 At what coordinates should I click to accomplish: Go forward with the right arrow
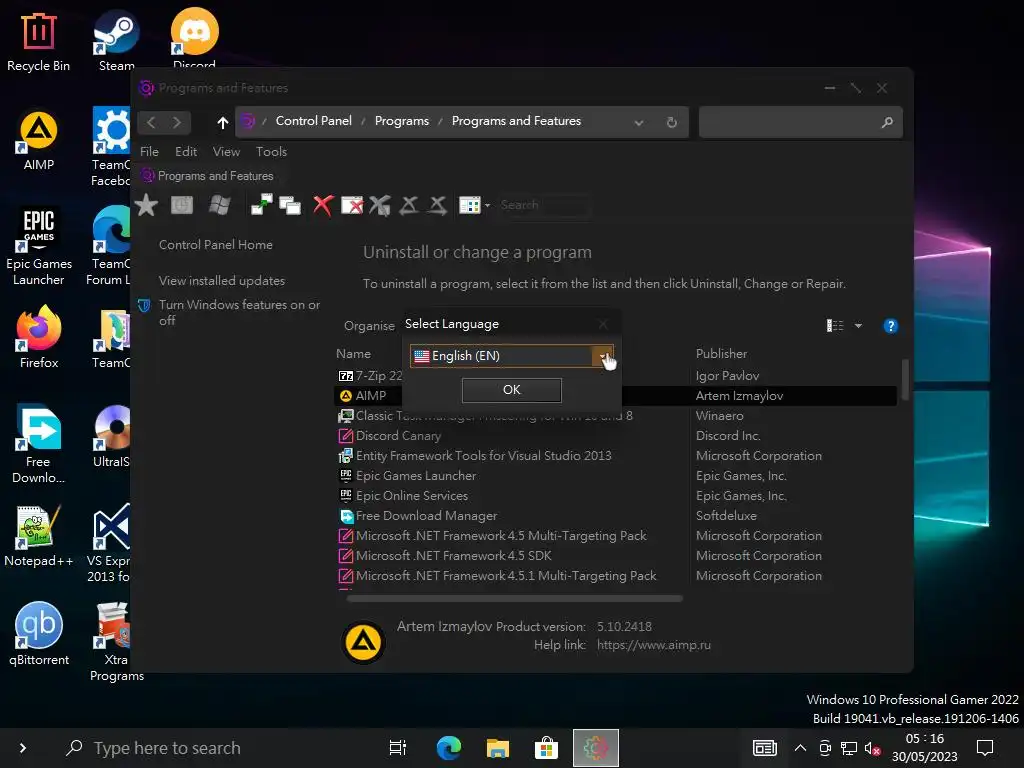click(x=177, y=122)
